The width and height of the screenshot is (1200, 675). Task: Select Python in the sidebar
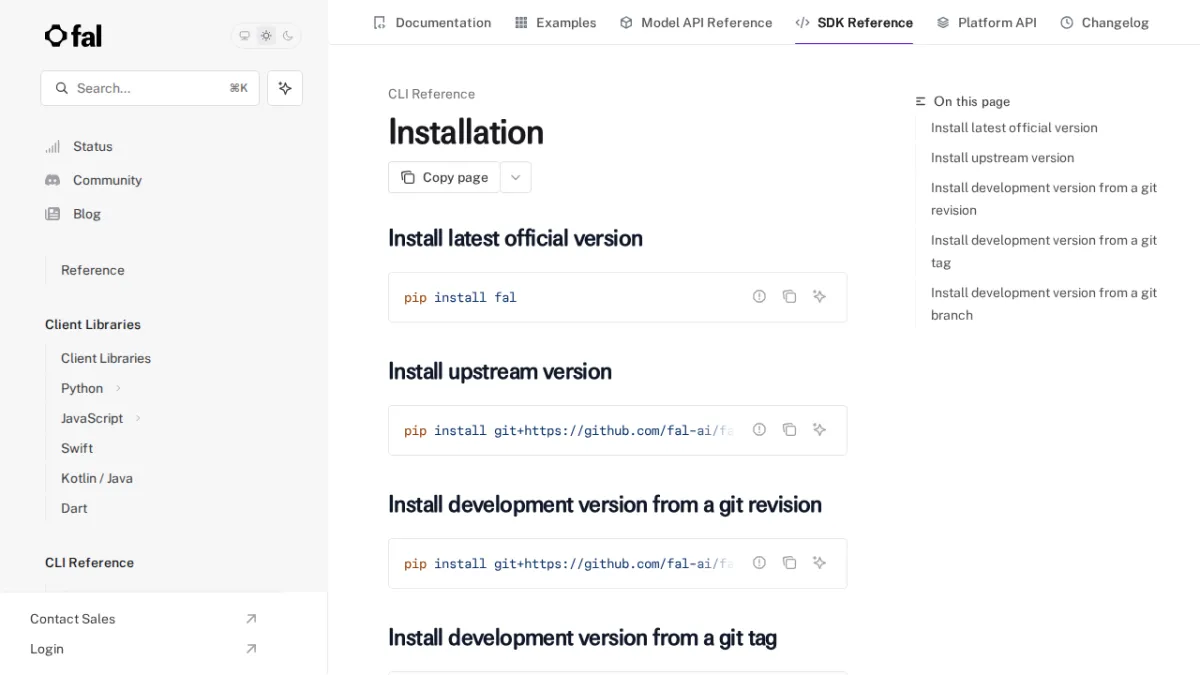tap(82, 388)
